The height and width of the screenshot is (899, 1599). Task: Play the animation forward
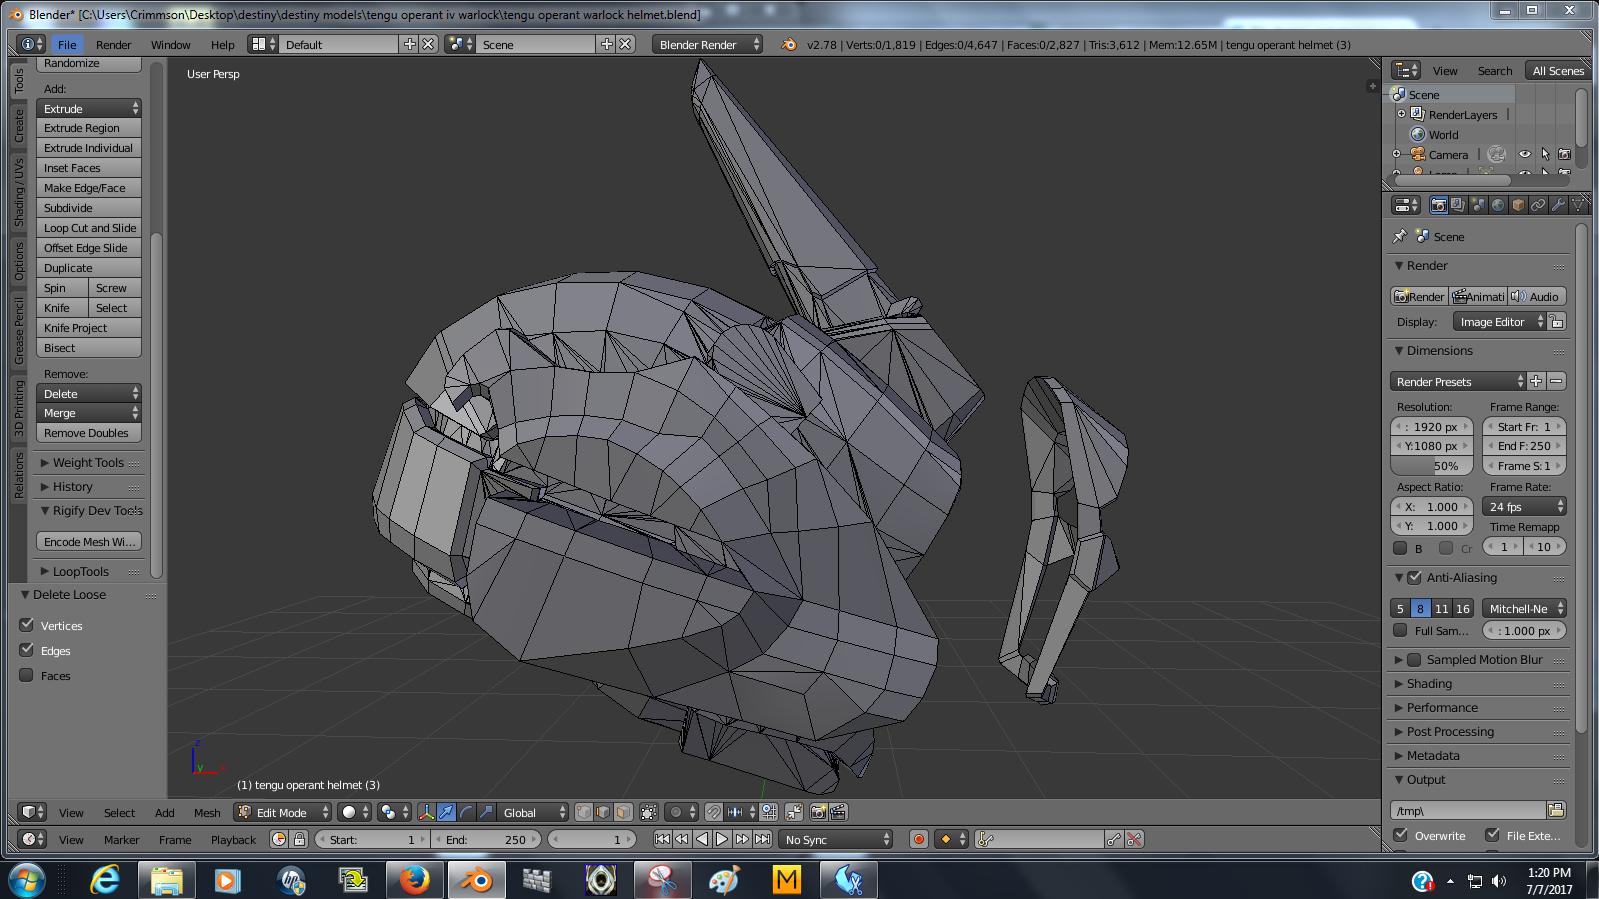click(x=722, y=839)
